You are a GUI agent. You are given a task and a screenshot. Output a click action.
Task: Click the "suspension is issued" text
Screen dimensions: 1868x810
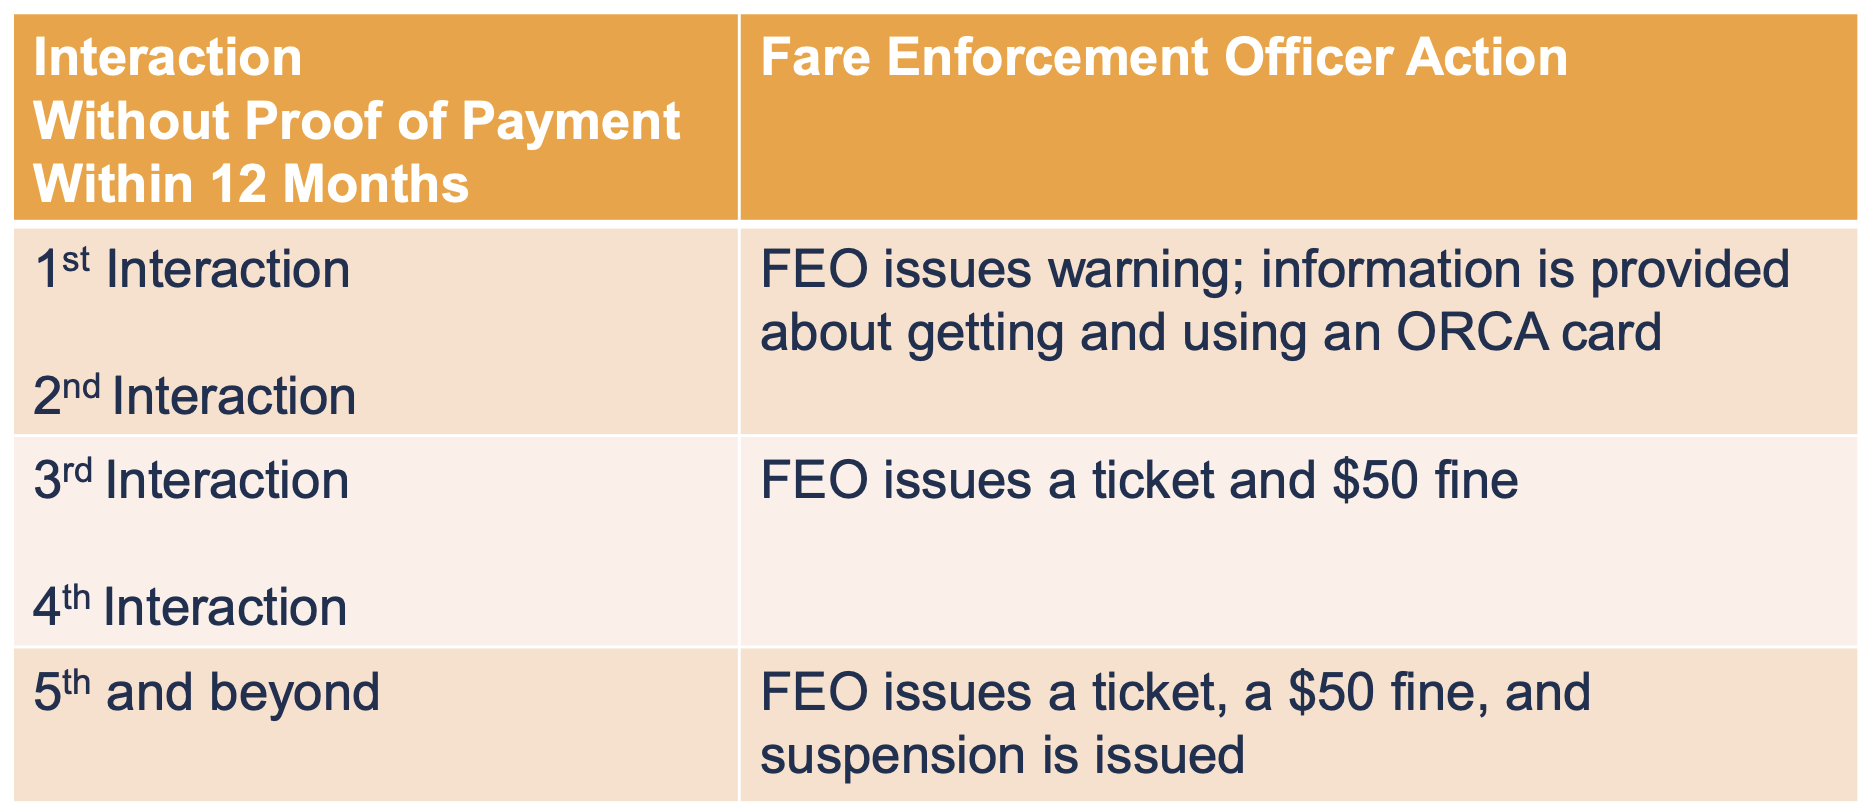tap(1002, 755)
